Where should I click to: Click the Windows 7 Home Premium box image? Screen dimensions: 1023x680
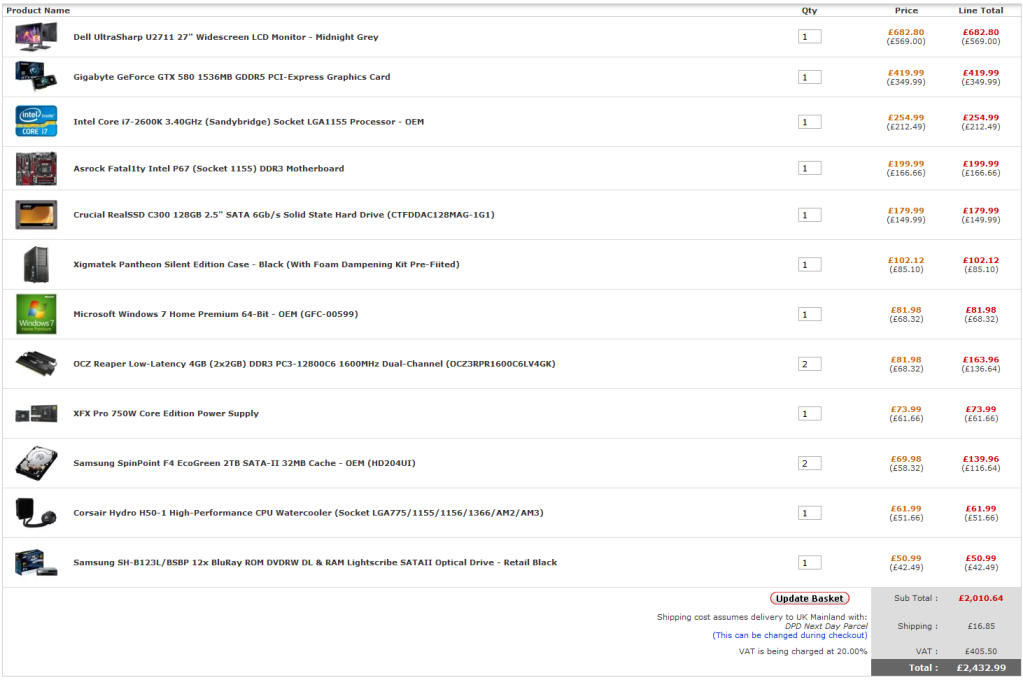pos(36,314)
